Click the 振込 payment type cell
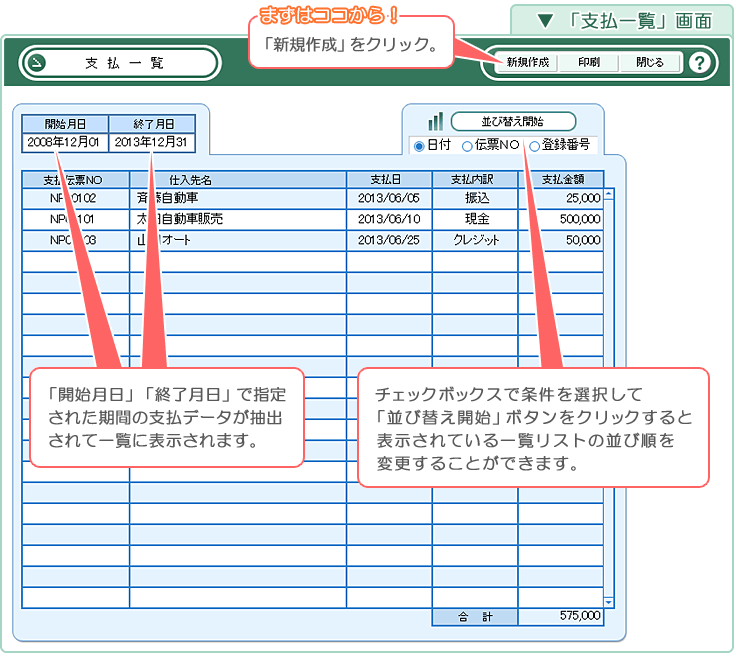The image size is (735, 653). pyautogui.click(x=475, y=198)
